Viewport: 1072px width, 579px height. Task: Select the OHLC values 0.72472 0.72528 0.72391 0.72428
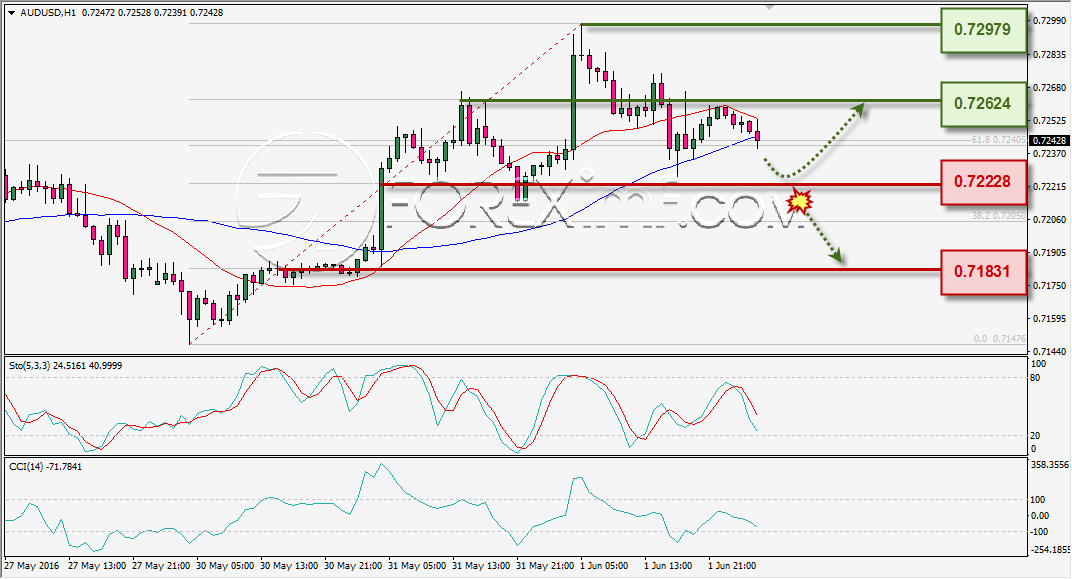(x=153, y=12)
